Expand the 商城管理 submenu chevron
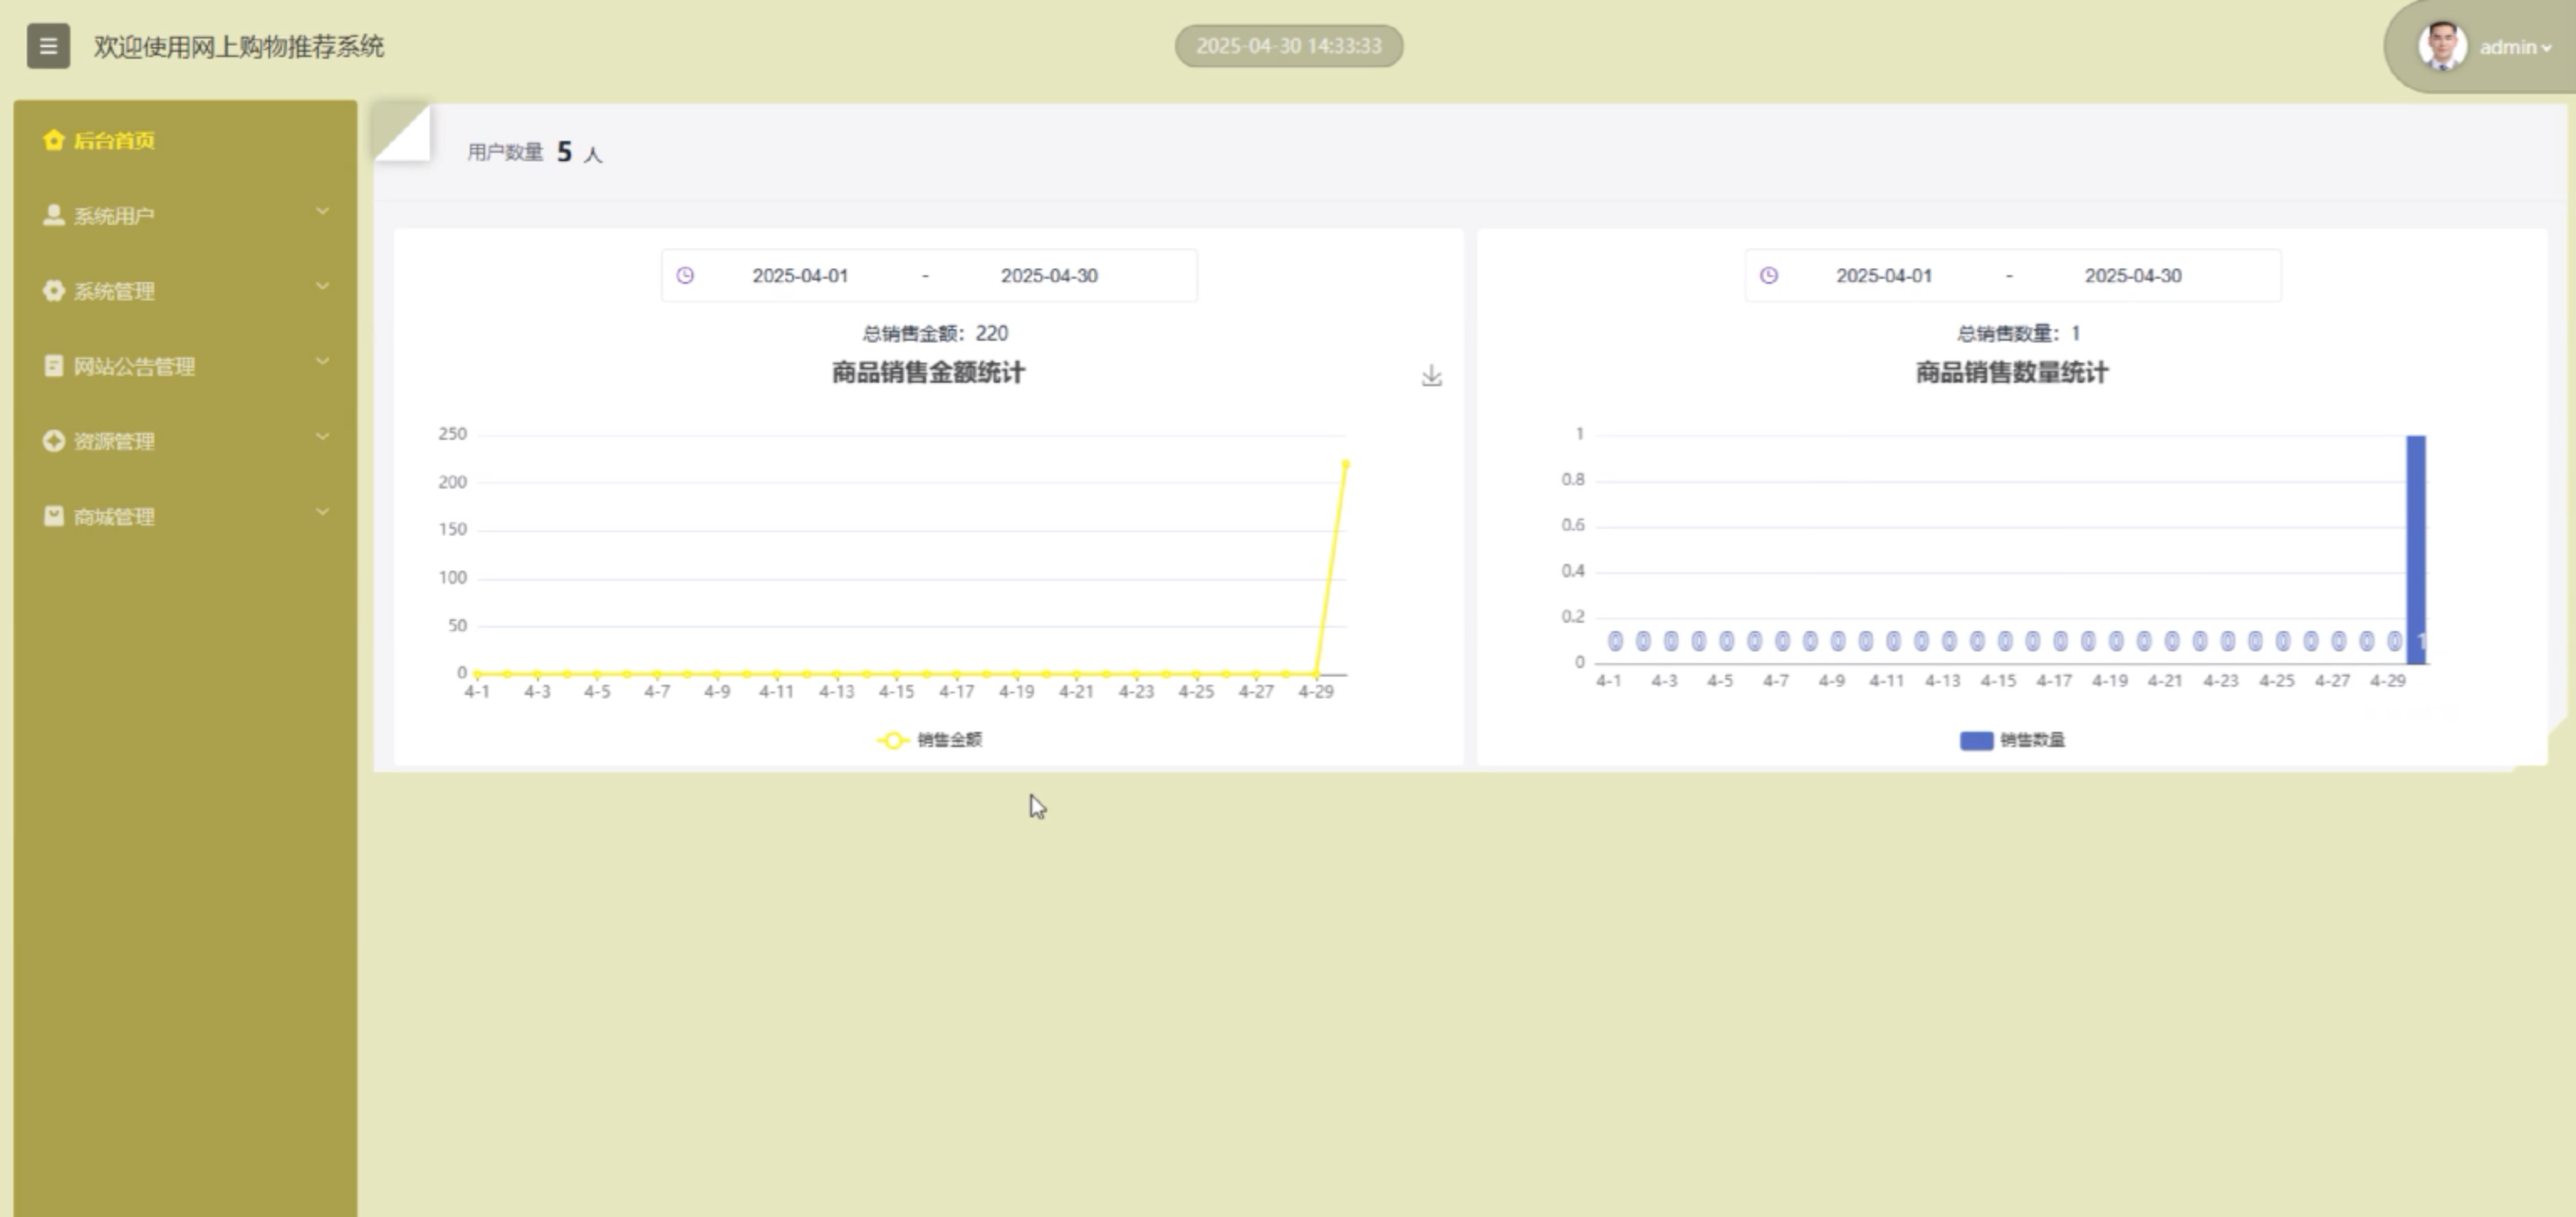The width and height of the screenshot is (2576, 1217). (322, 513)
